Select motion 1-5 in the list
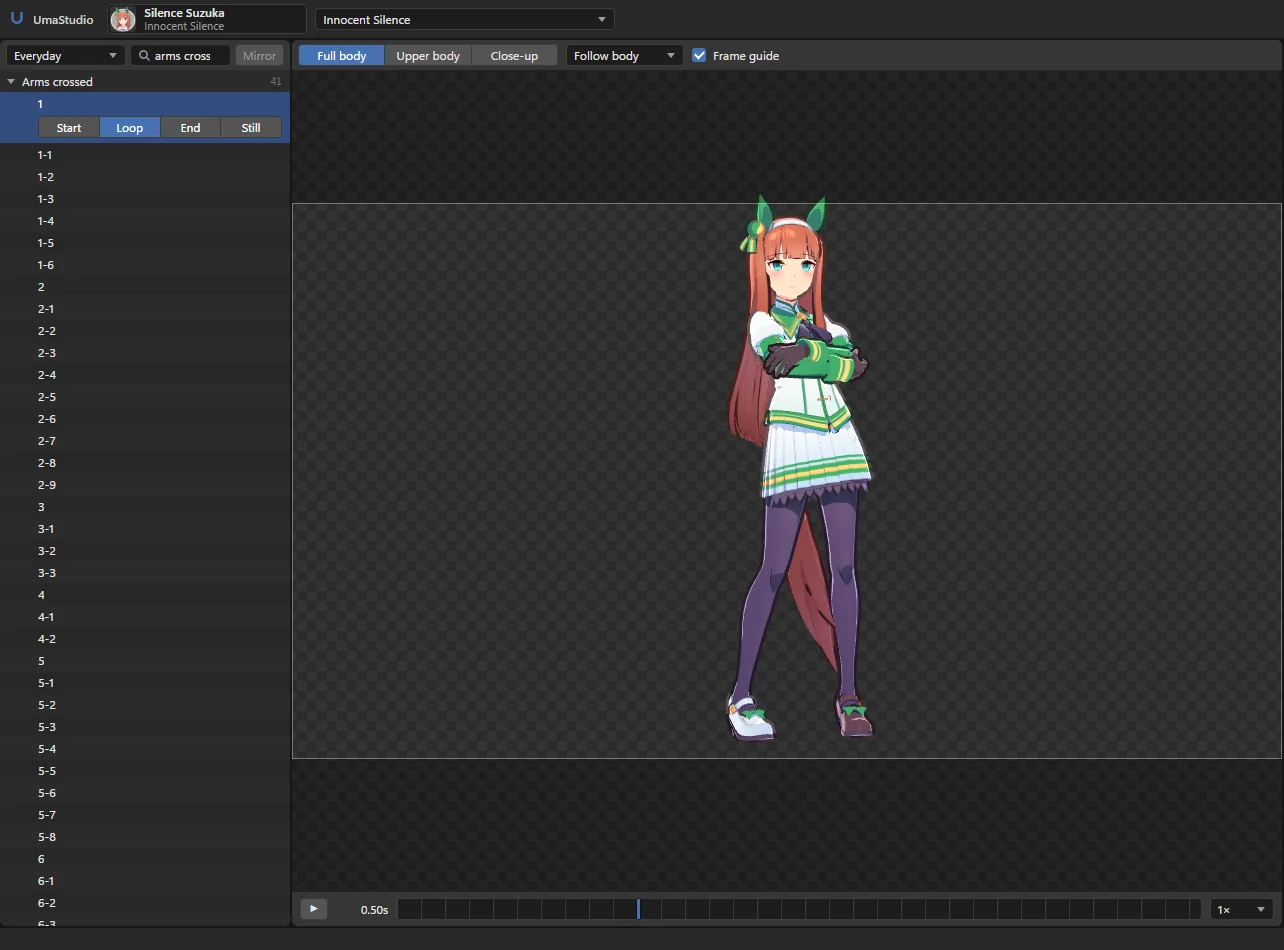 pyautogui.click(x=145, y=243)
